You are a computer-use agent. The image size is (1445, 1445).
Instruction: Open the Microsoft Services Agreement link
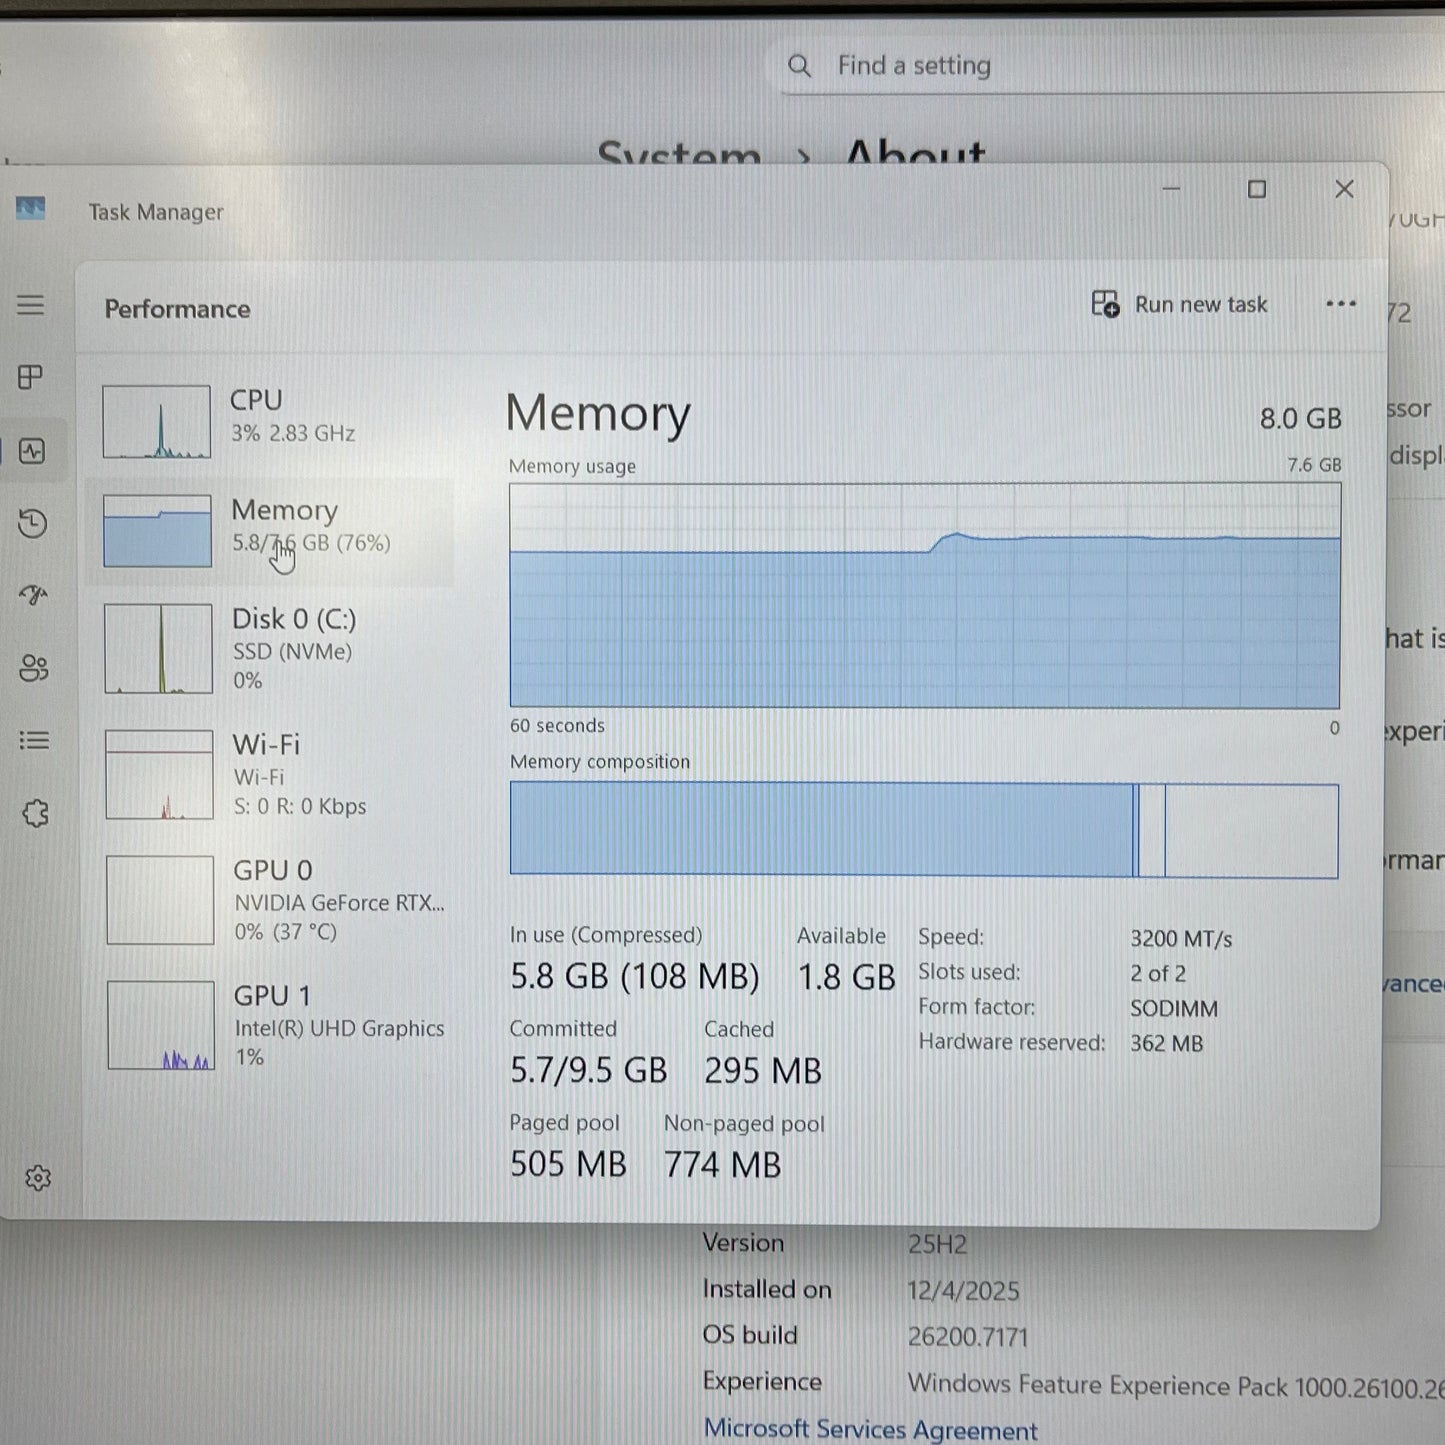coord(870,1427)
